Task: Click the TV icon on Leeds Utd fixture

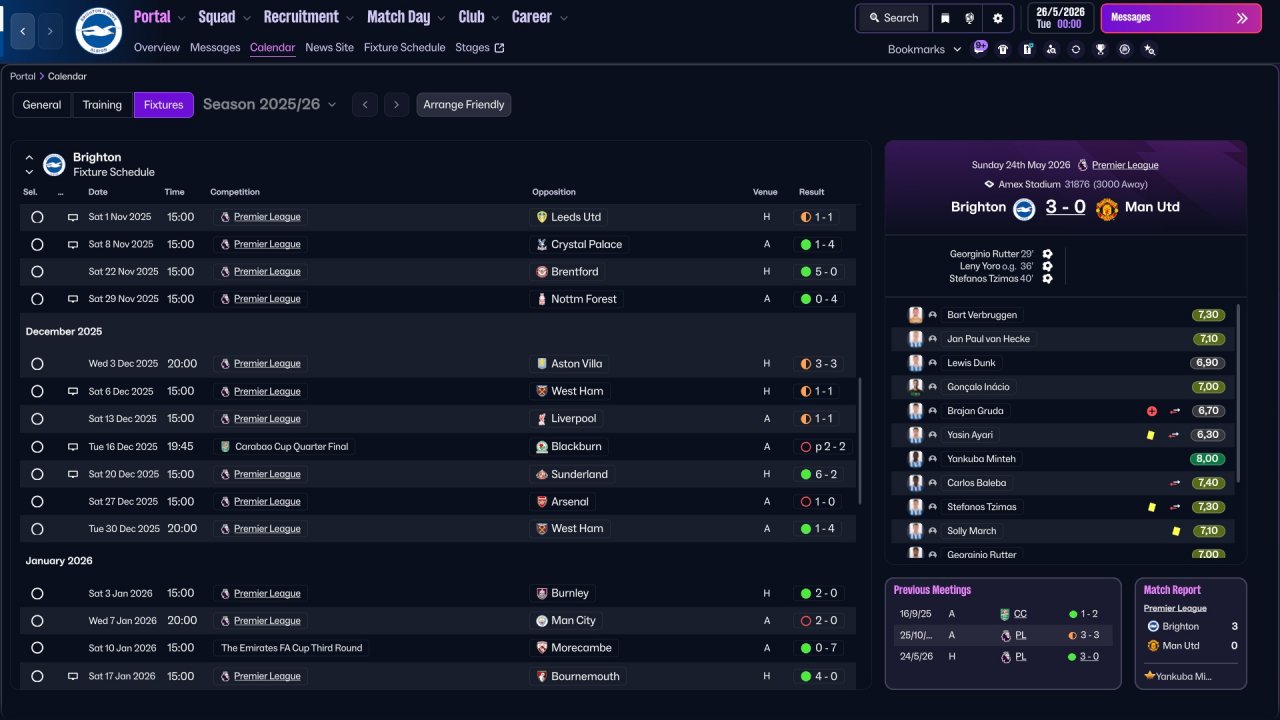Action: [73, 217]
